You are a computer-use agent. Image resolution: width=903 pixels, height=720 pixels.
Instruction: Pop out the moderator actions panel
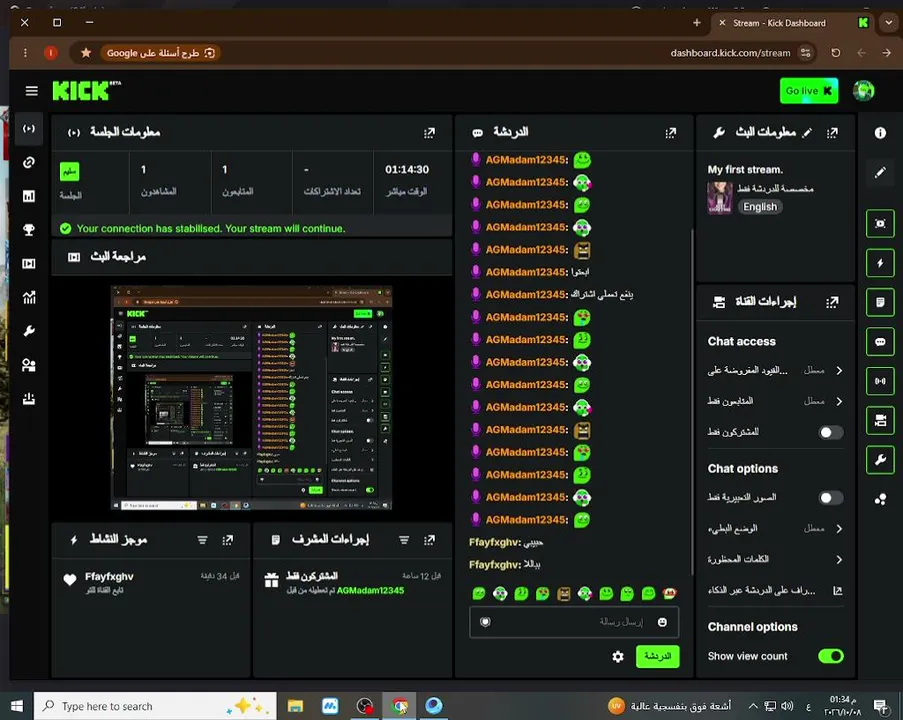430,540
